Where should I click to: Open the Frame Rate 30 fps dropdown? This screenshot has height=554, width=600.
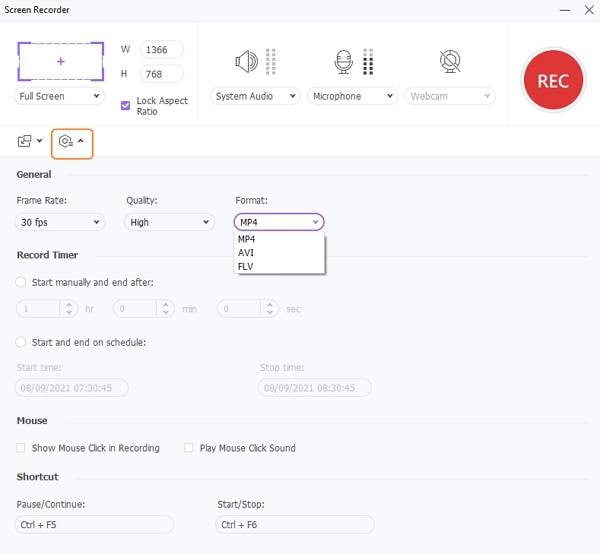coord(60,222)
